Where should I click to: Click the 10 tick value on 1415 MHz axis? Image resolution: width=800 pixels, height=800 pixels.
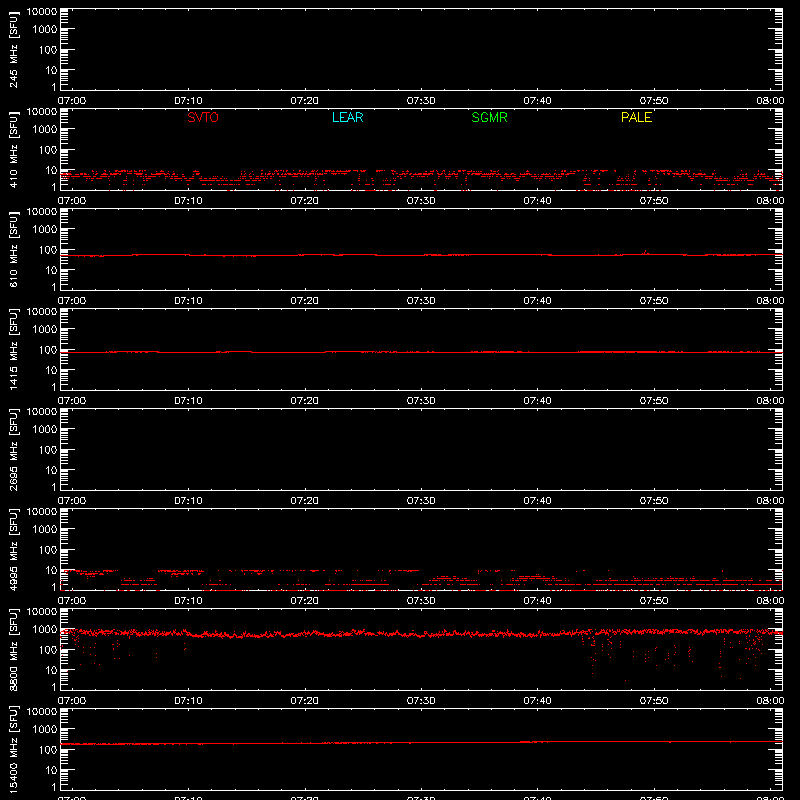[x=51, y=370]
